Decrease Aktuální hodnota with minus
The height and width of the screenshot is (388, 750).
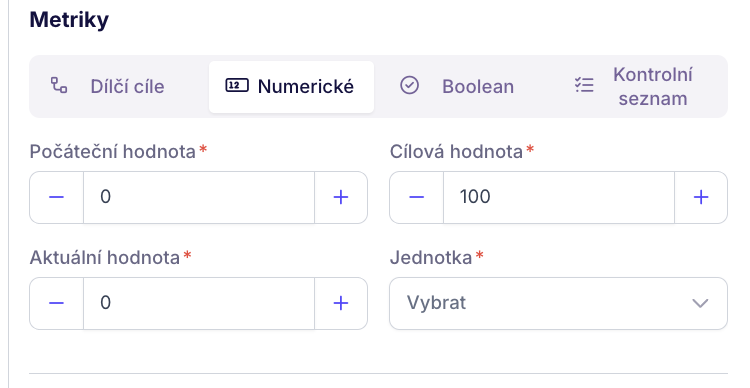[56, 303]
